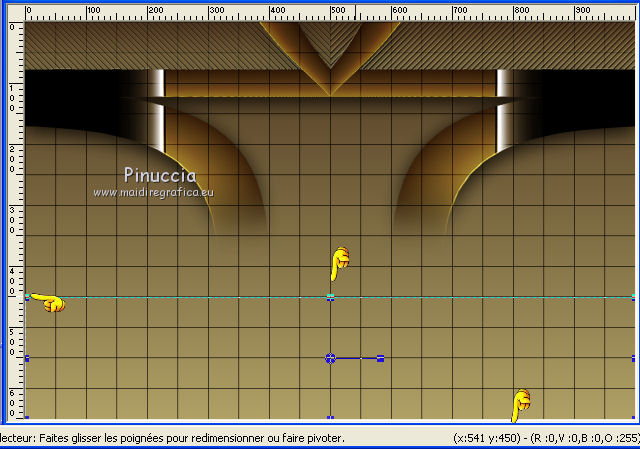This screenshot has width=640, height=449.
Task: Click the '300' mark on the vertical ruler
Action: [x=12, y=220]
